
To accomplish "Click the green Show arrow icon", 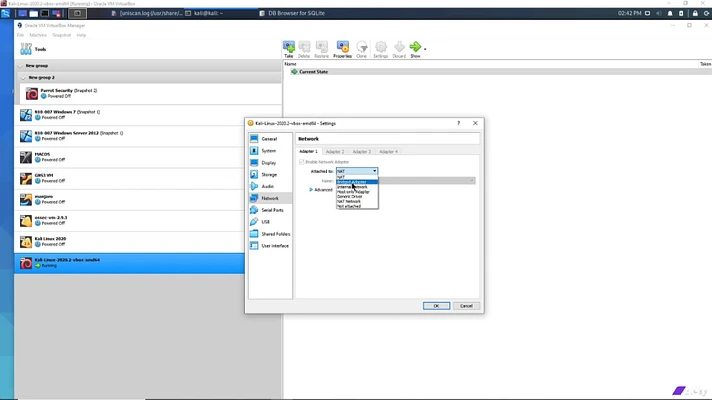I will click(x=415, y=46).
